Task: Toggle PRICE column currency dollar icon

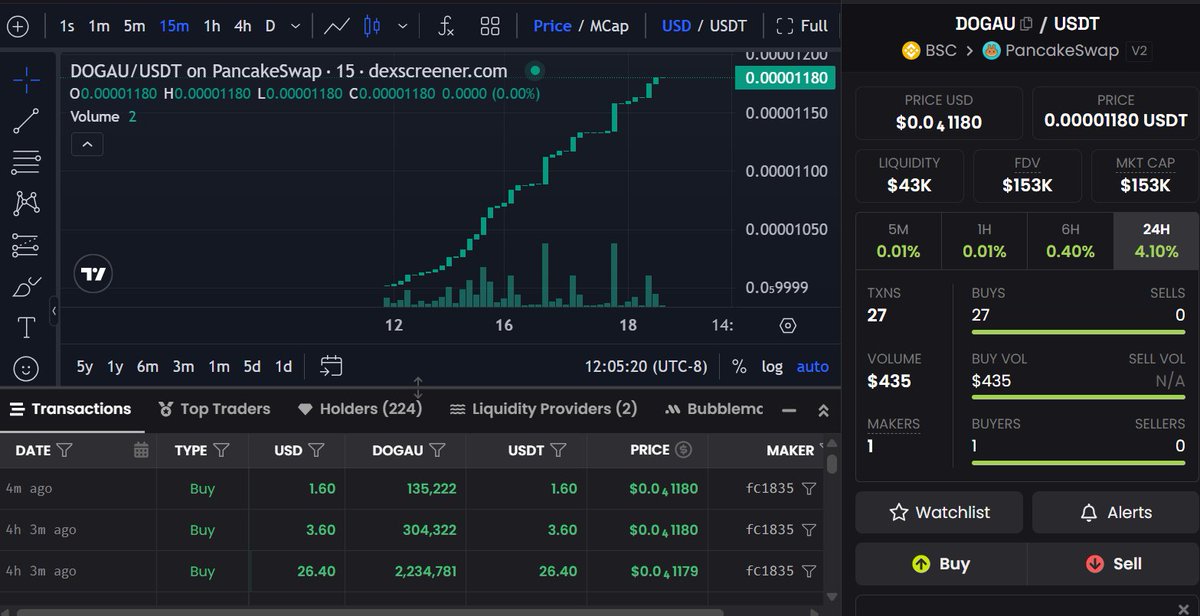Action: click(684, 450)
